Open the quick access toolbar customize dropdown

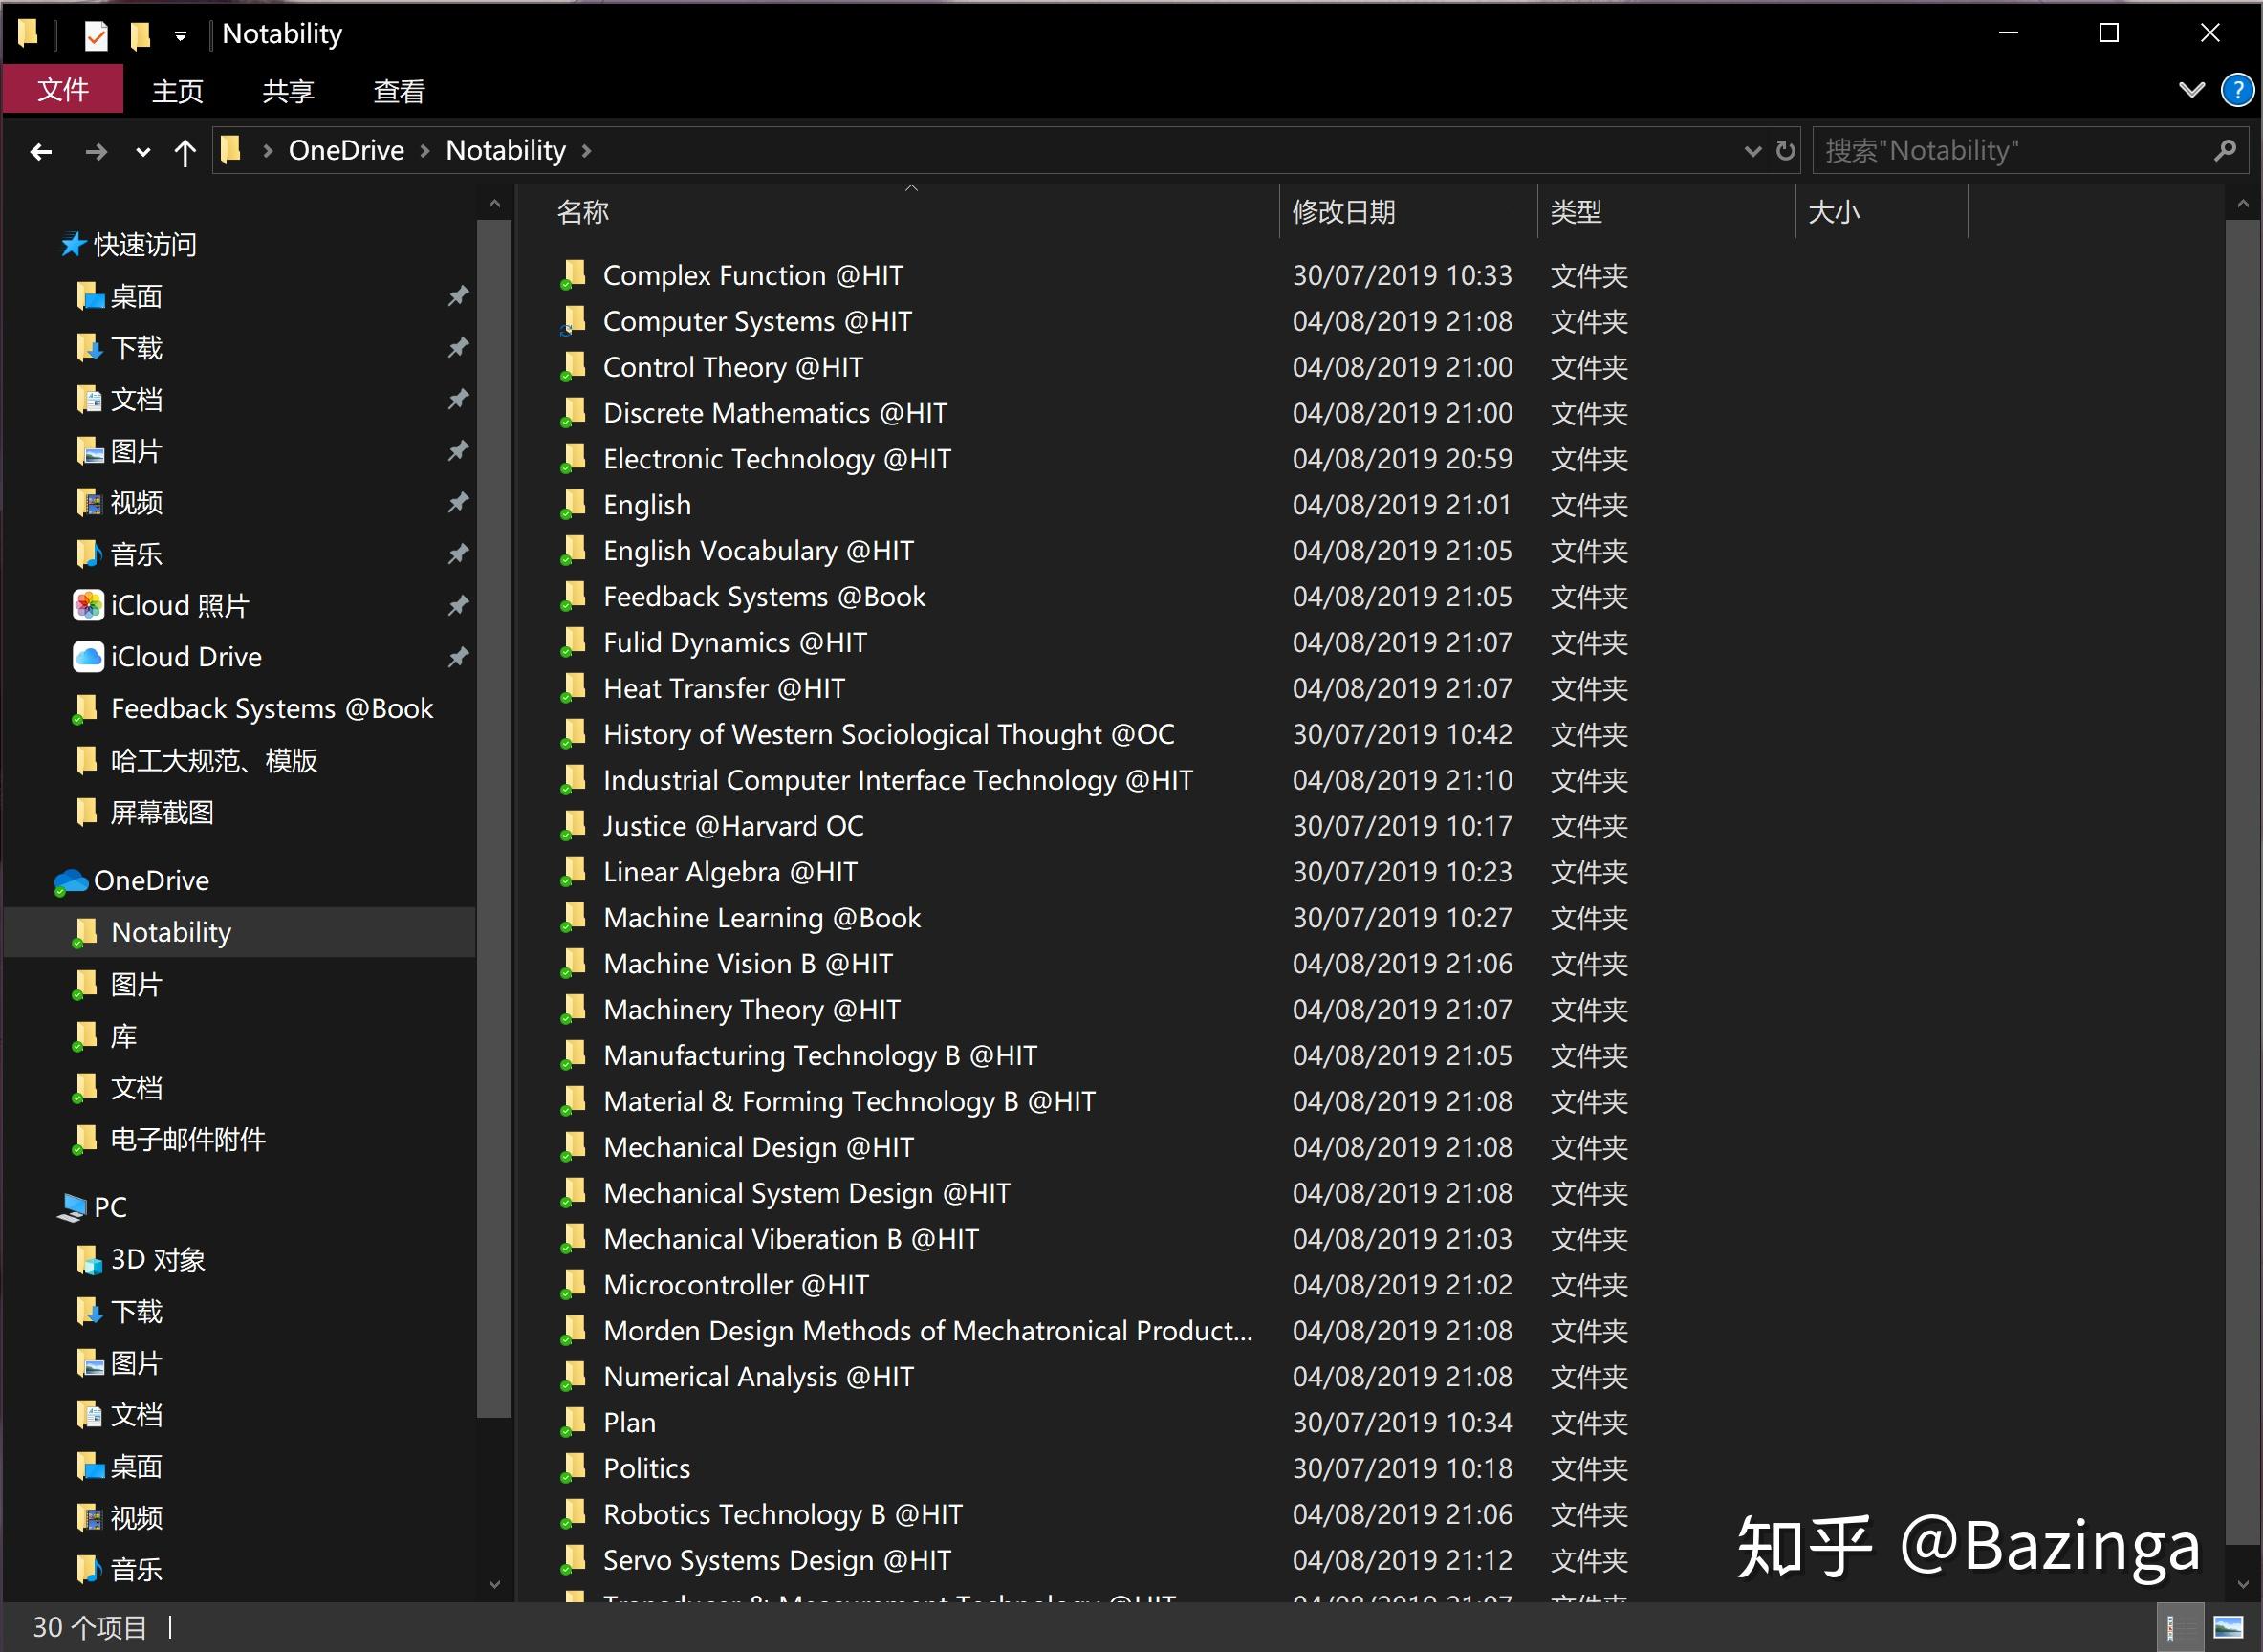180,36
